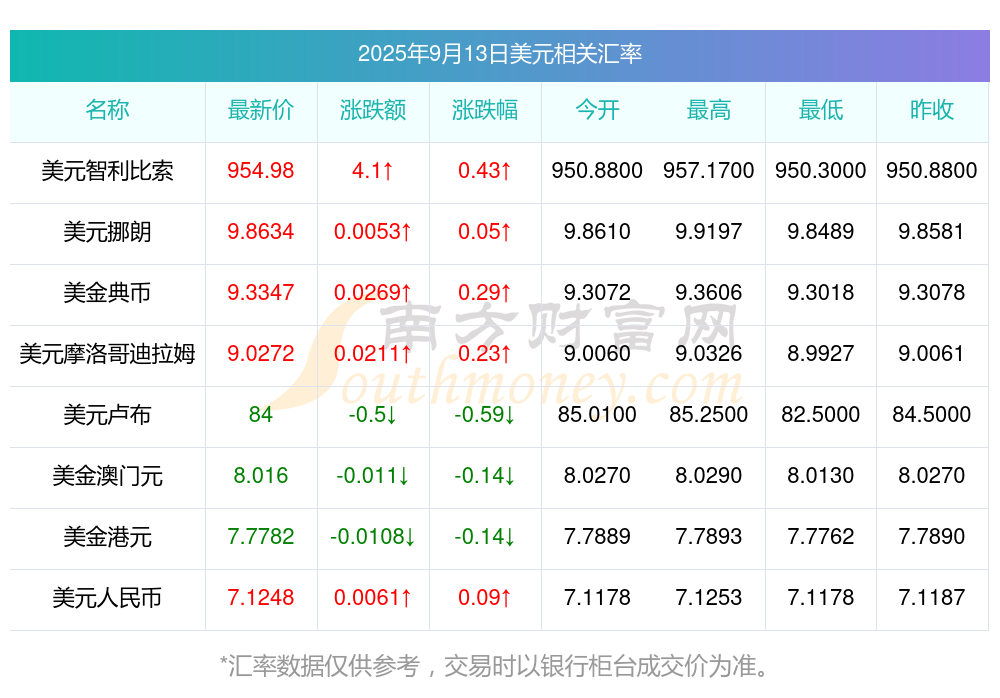Select the 最低 column header
The height and width of the screenshot is (698, 1000).
[x=821, y=110]
